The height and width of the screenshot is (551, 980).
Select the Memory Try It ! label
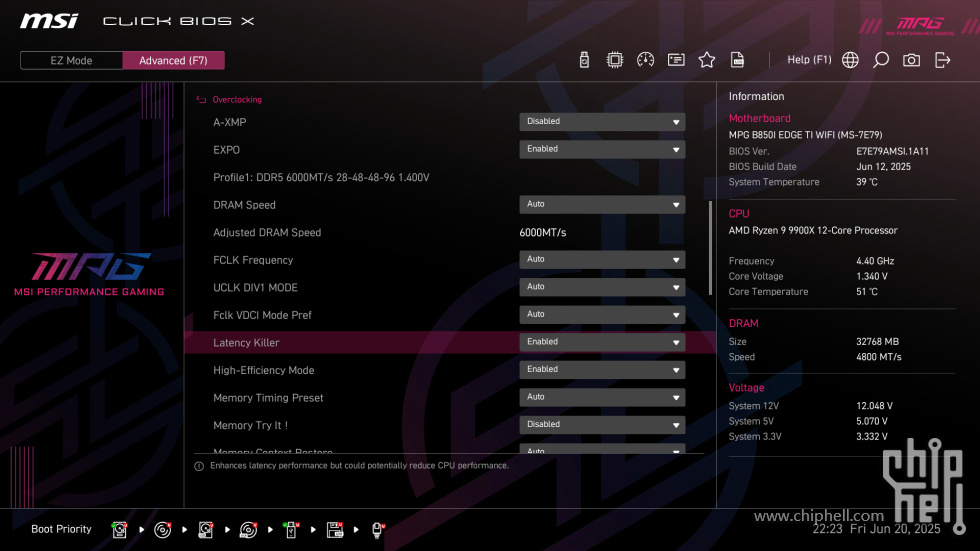[251, 425]
